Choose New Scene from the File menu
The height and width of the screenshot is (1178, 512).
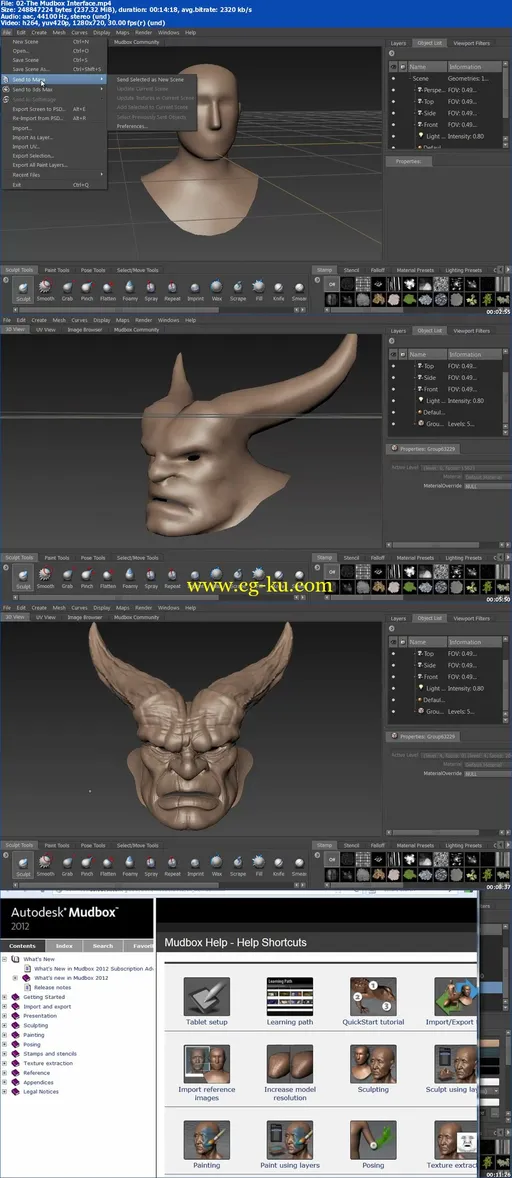click(x=54, y=41)
